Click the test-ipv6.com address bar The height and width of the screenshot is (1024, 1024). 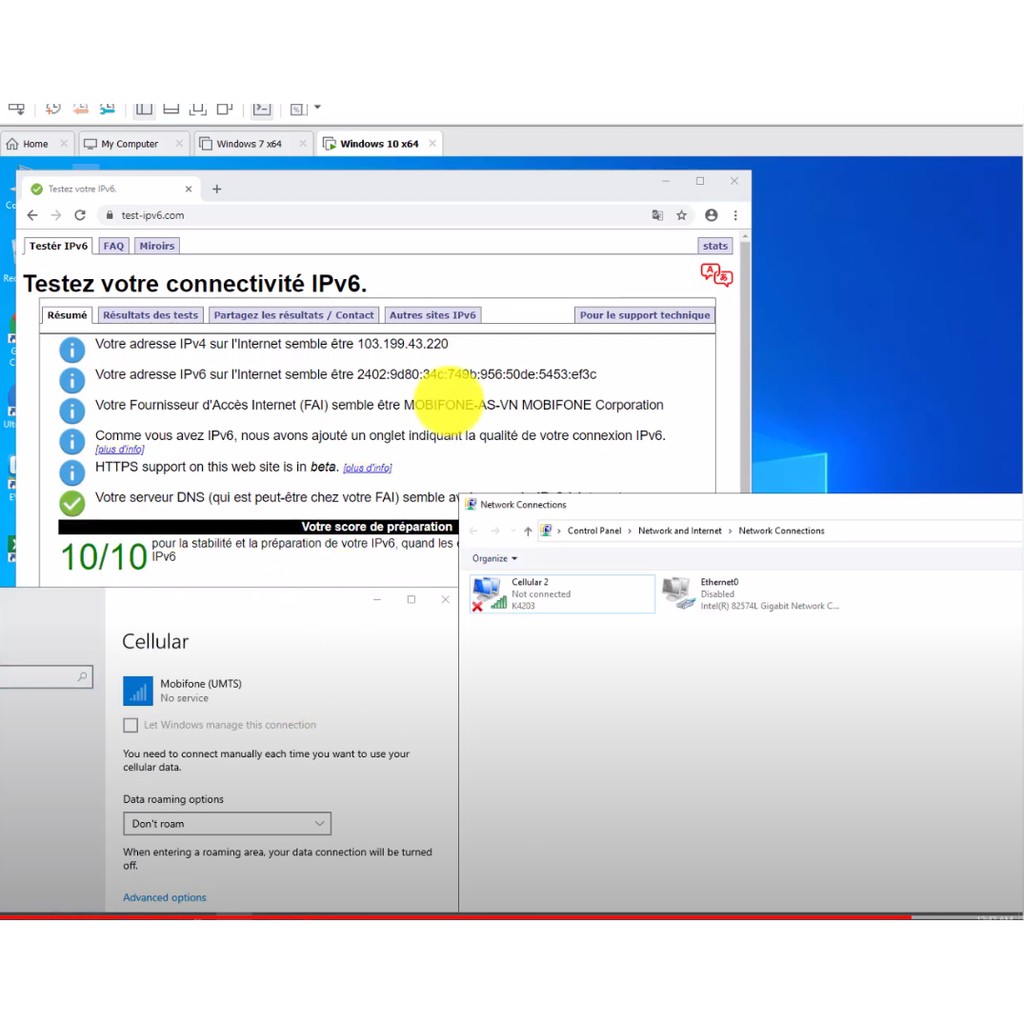(380, 215)
